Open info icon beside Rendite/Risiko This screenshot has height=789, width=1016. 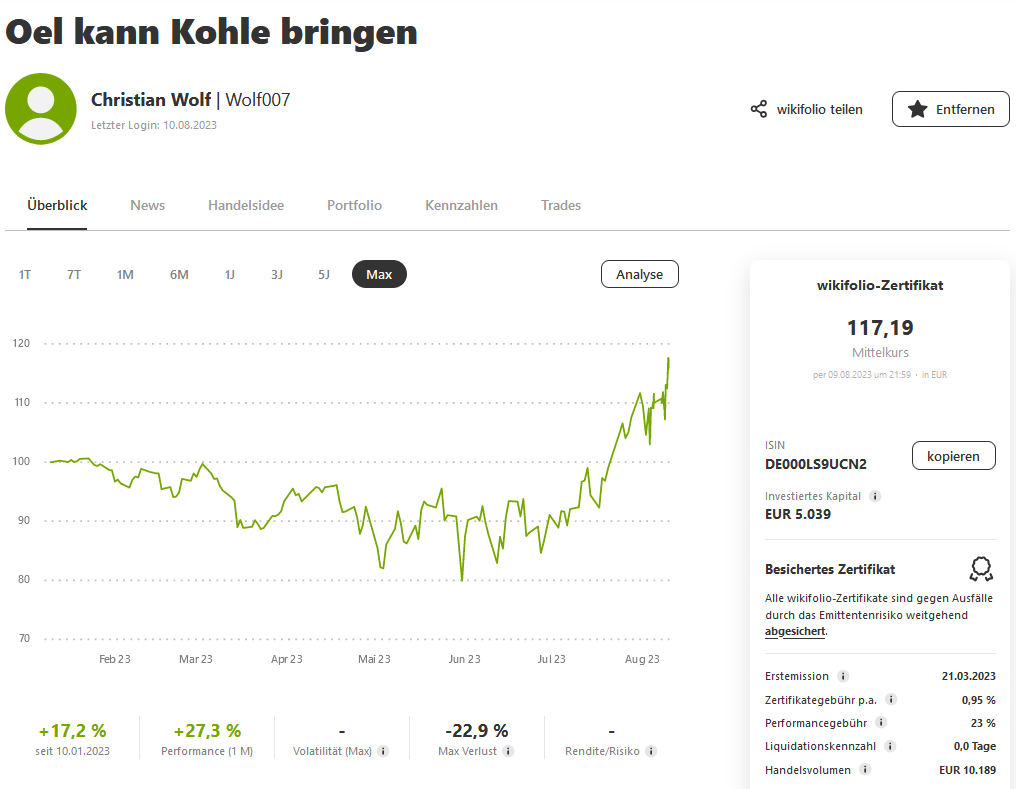click(x=651, y=751)
